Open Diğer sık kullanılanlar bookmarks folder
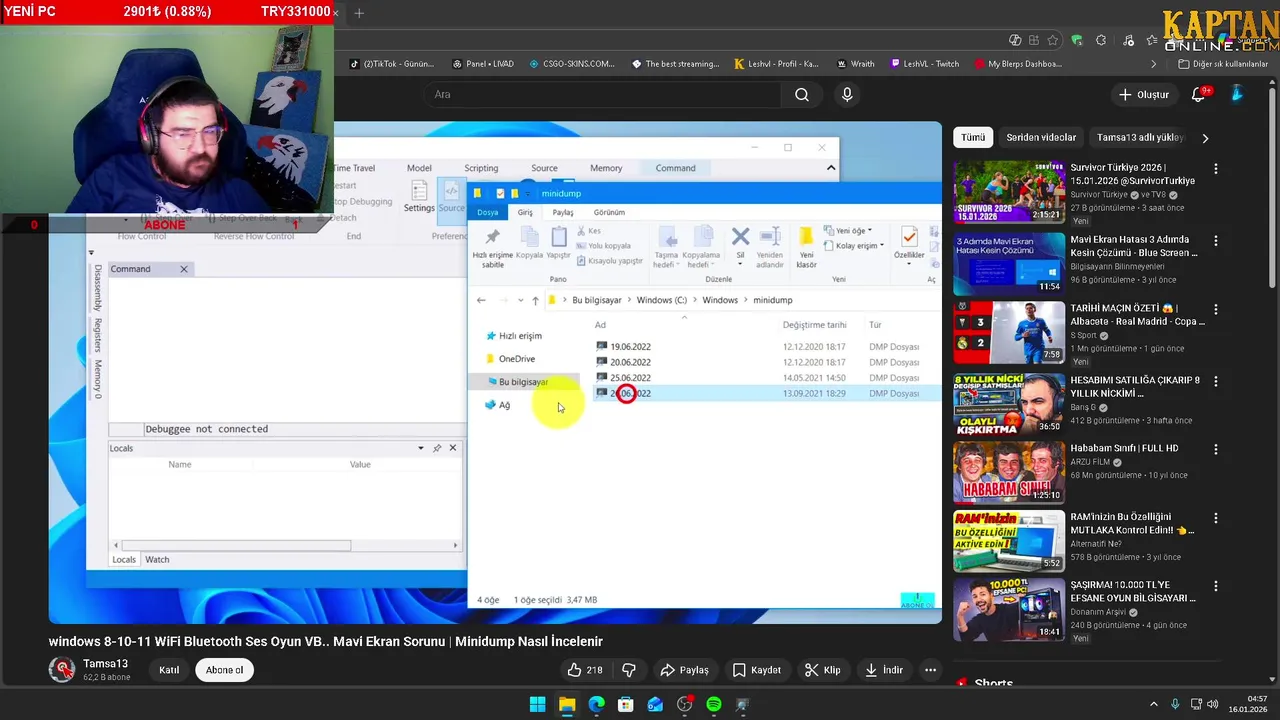 pyautogui.click(x=1223, y=64)
